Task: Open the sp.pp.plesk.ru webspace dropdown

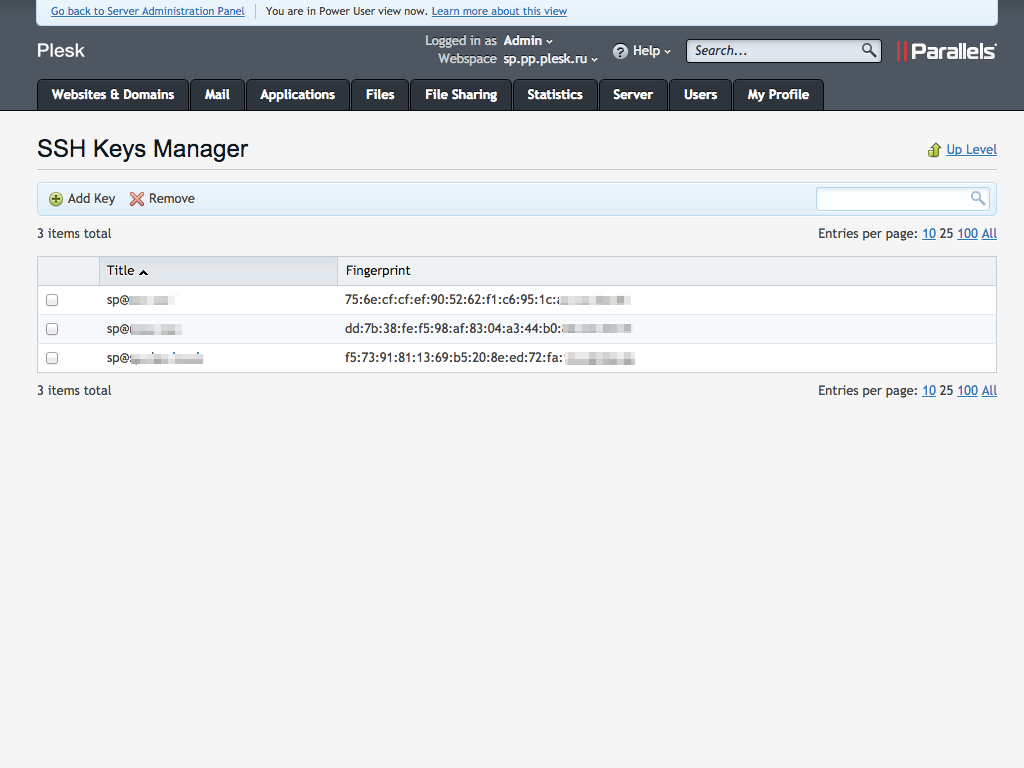Action: point(551,59)
